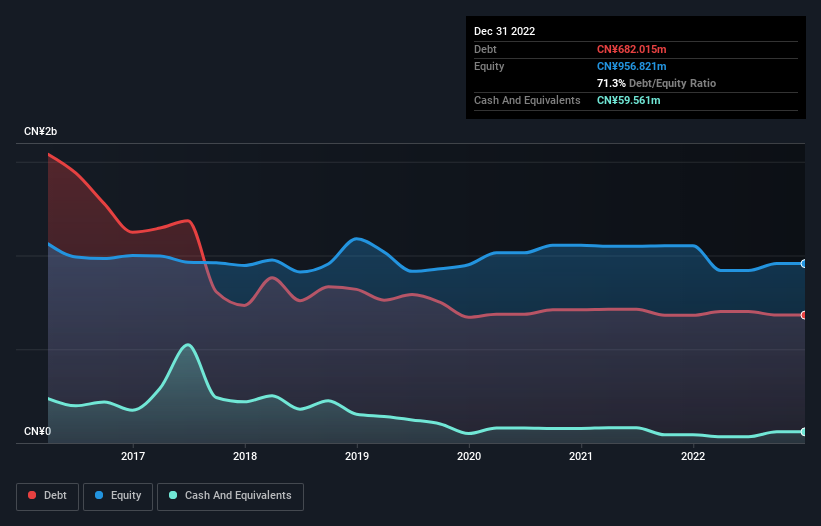Viewport: 821px width, 526px height.
Task: Click the Cash value CN¥59.561m
Action: [x=628, y=100]
